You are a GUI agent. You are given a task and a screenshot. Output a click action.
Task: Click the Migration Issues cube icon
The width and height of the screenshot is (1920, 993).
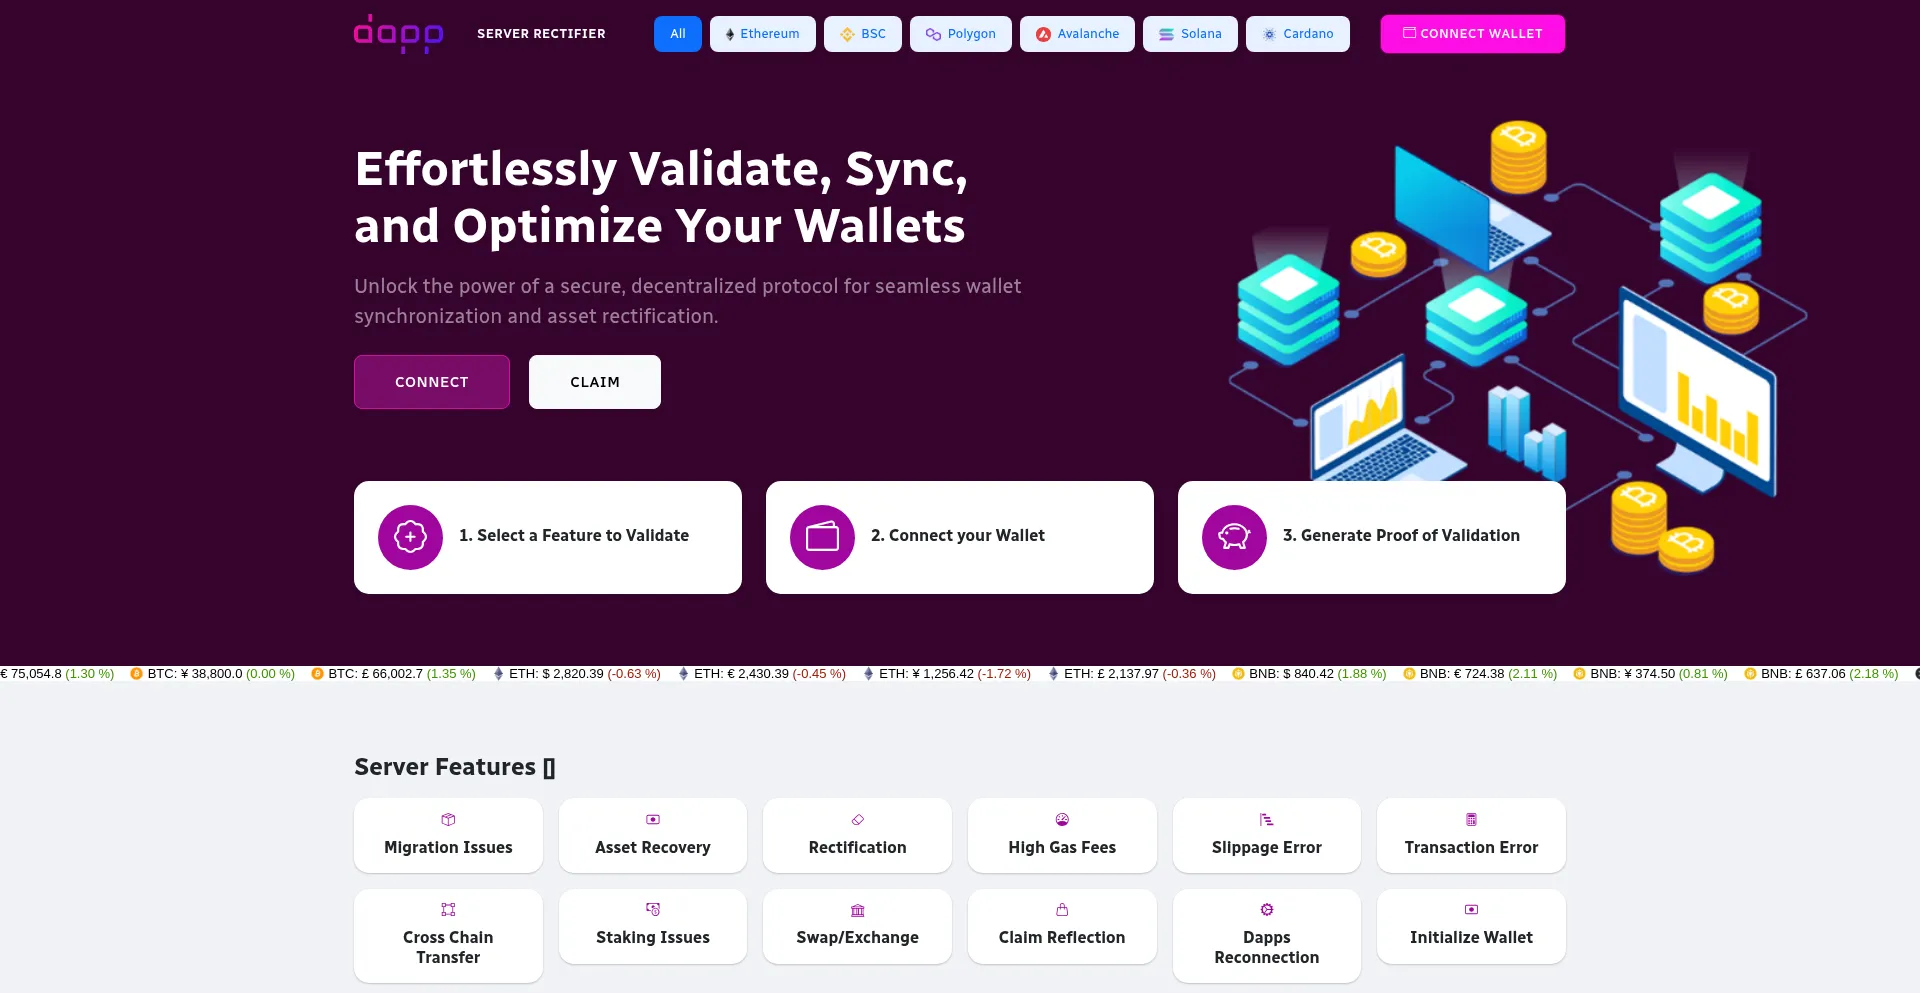448,820
